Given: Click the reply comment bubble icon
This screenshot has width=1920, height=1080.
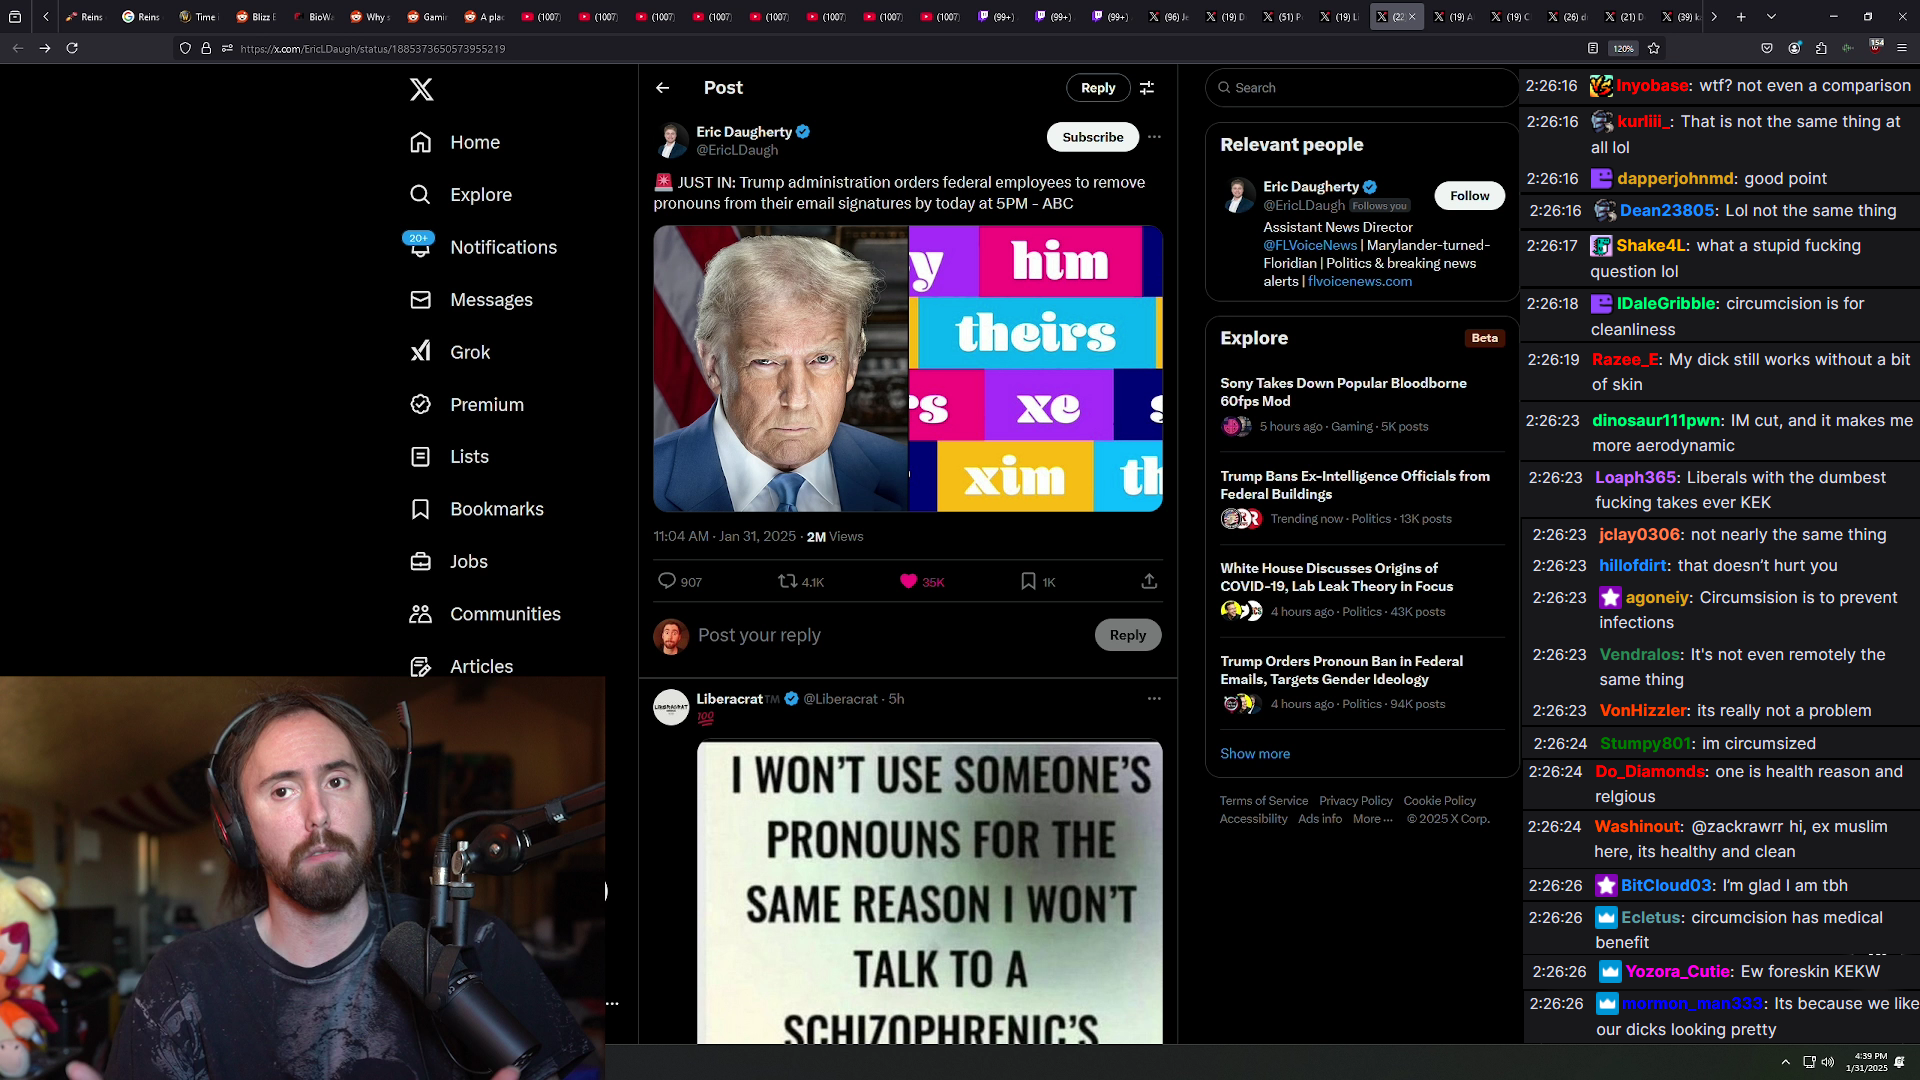Looking at the screenshot, I should (x=667, y=581).
